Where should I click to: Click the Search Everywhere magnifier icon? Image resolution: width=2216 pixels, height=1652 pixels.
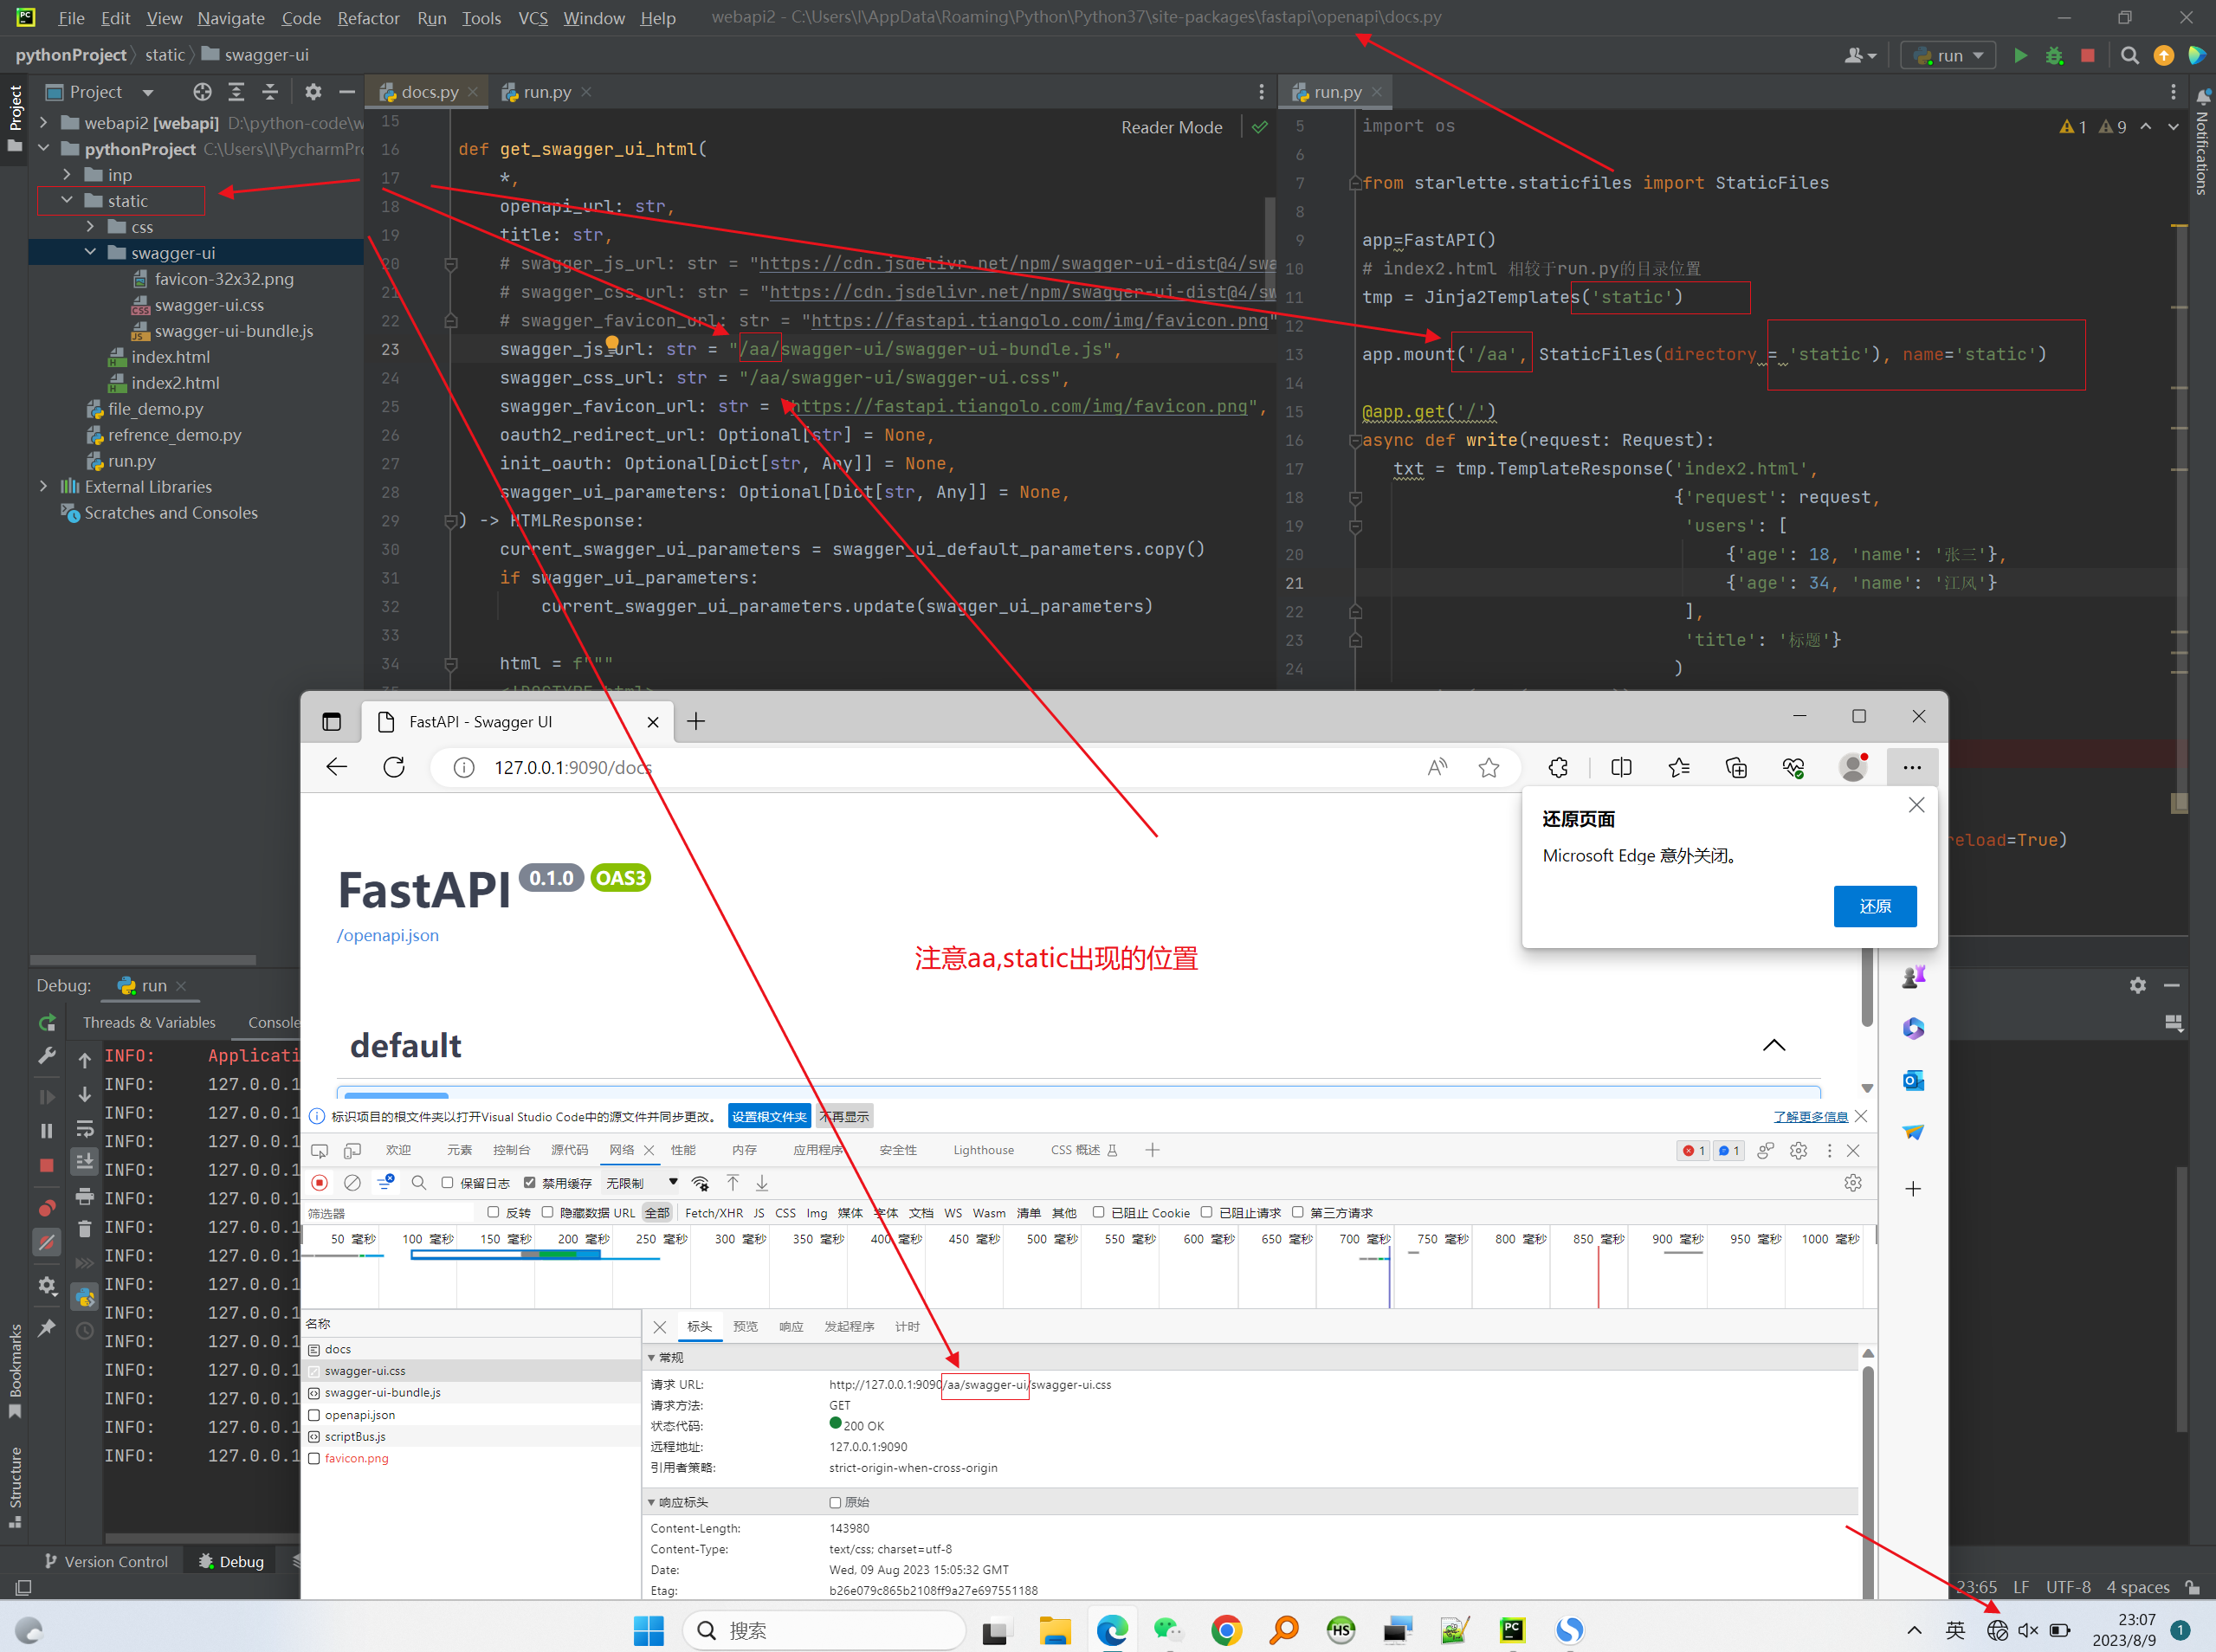point(2129,56)
